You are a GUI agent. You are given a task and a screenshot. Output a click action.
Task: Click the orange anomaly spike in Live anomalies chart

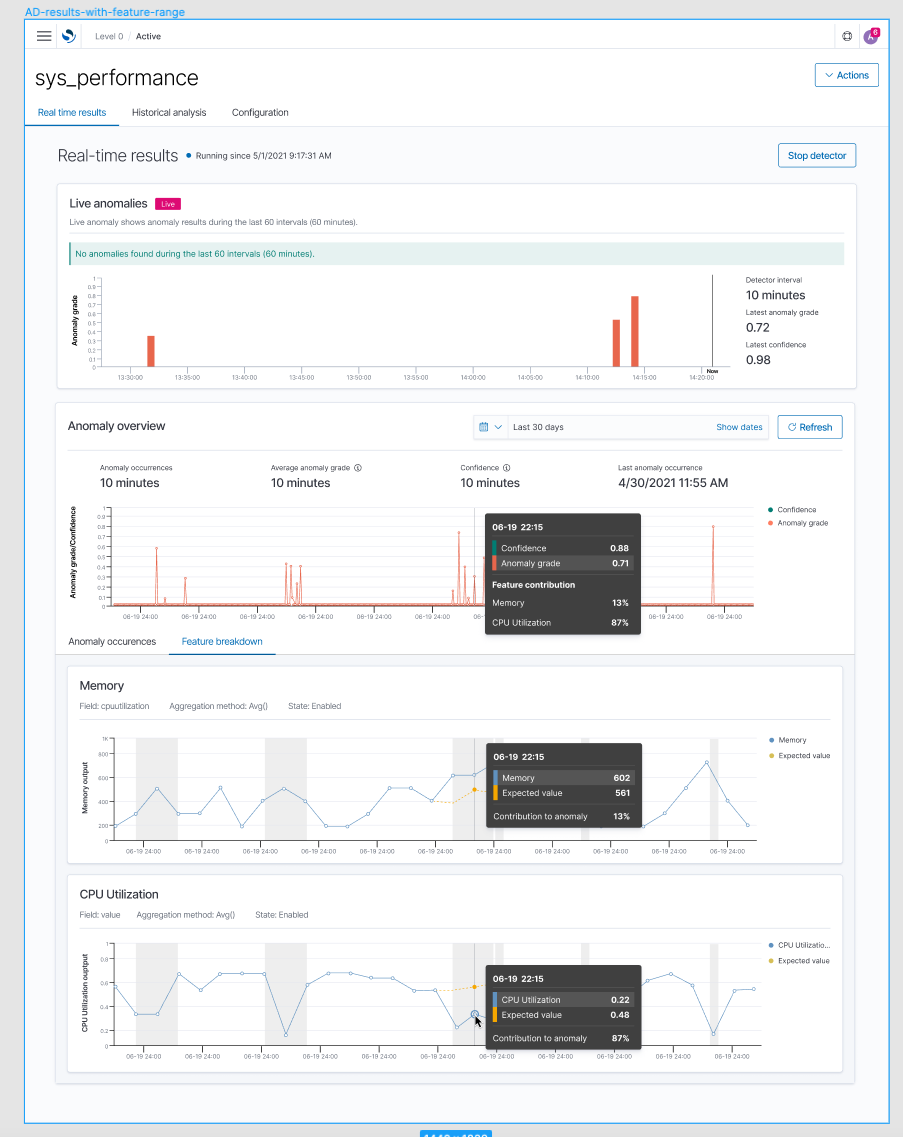point(634,330)
